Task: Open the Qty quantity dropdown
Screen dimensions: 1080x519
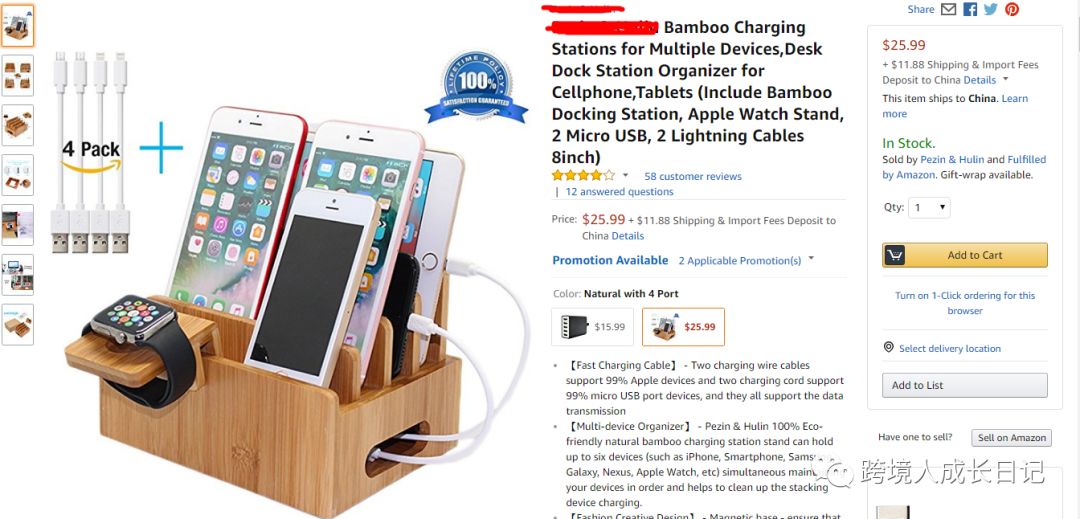Action: 929,207
